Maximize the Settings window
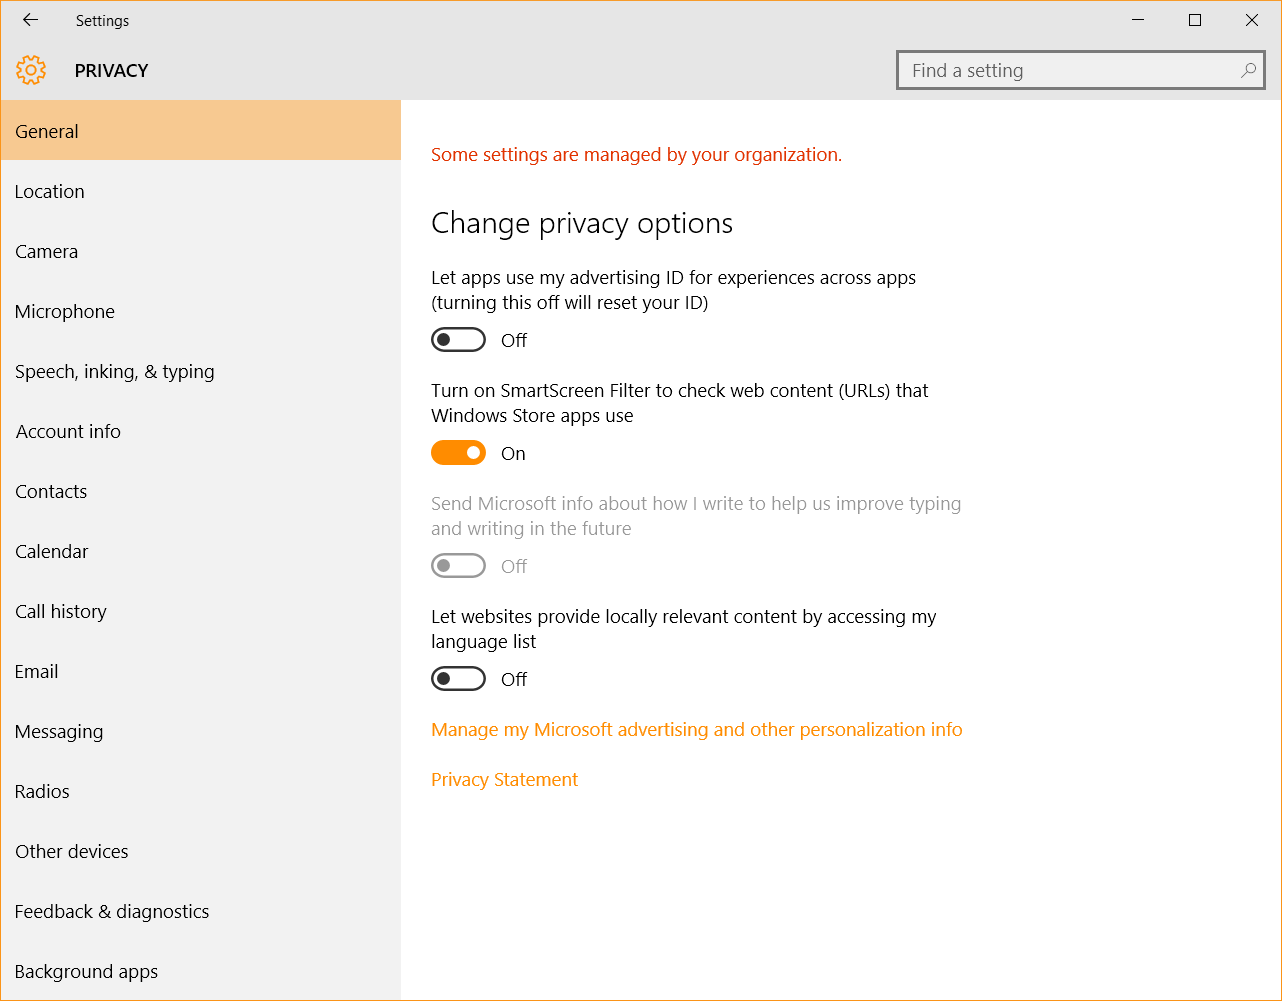1282x1001 pixels. click(x=1195, y=20)
